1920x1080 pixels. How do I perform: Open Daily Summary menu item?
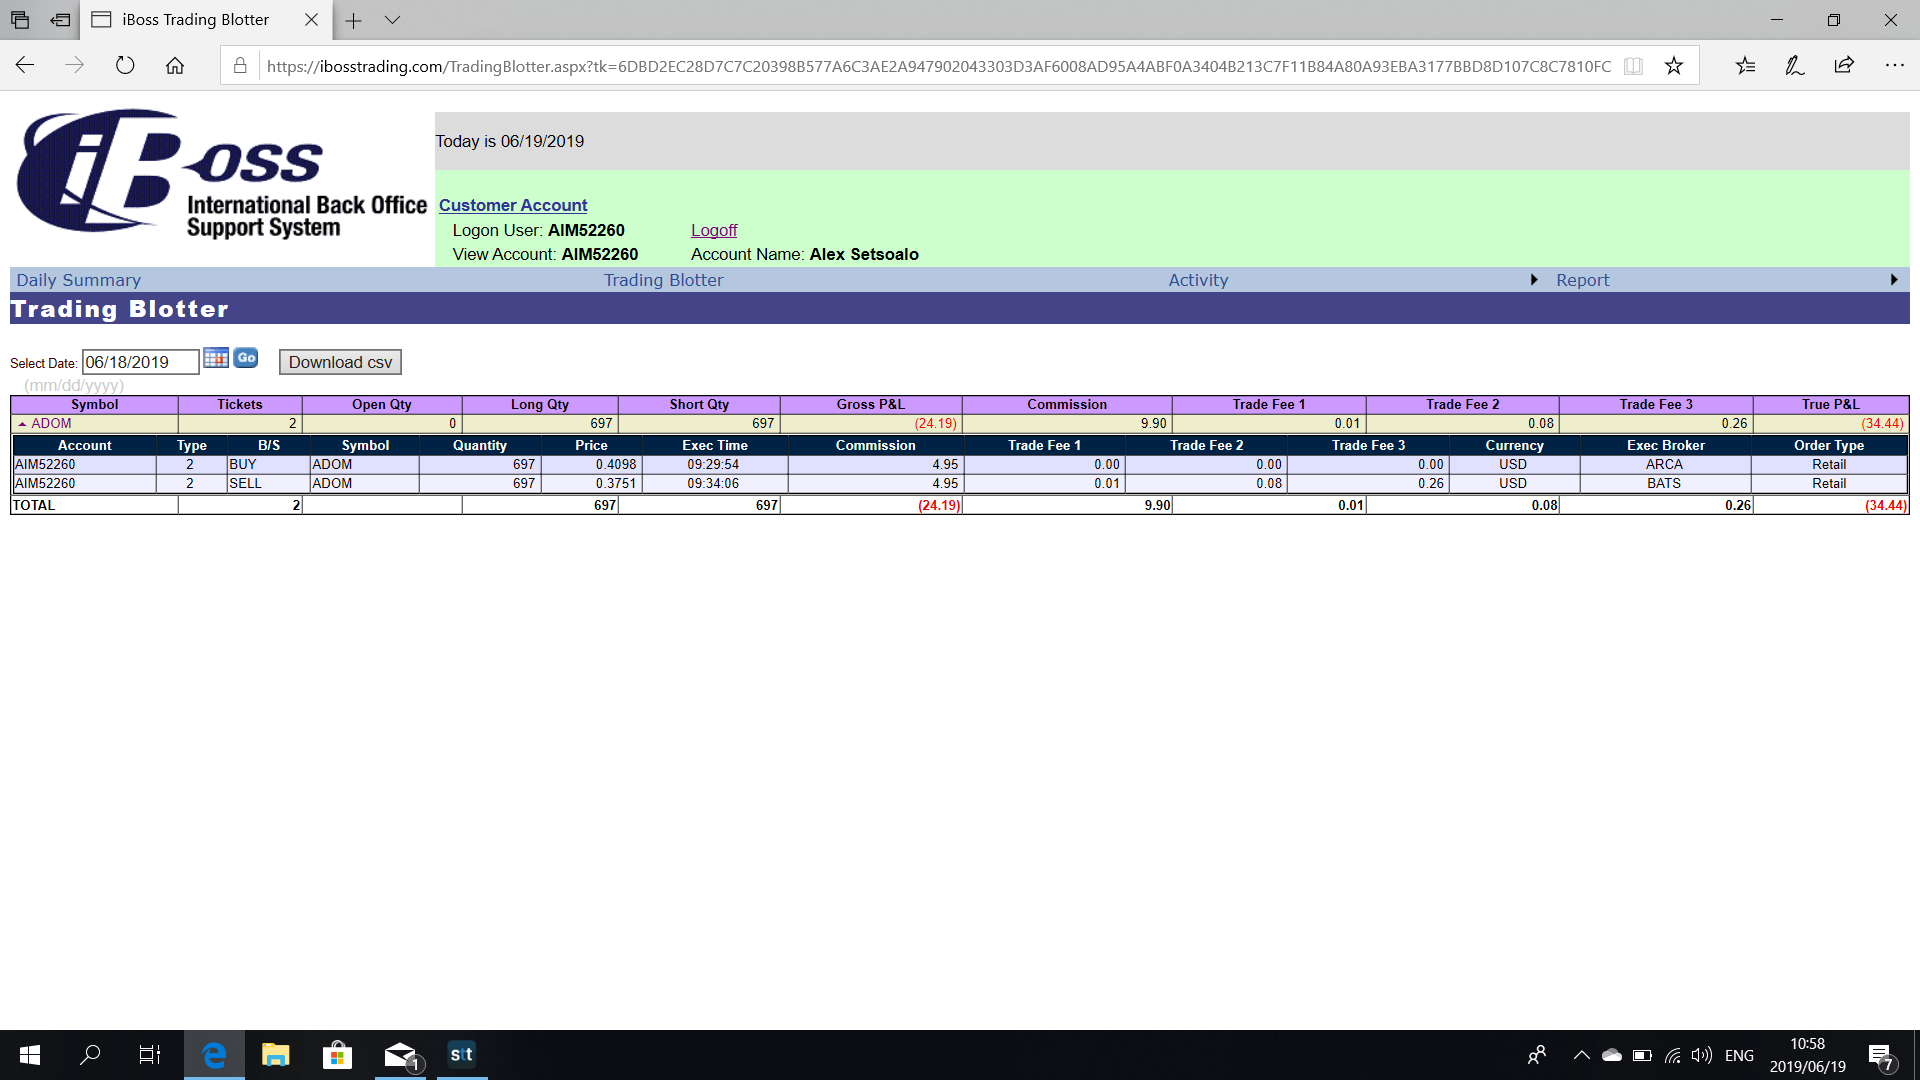pyautogui.click(x=79, y=280)
